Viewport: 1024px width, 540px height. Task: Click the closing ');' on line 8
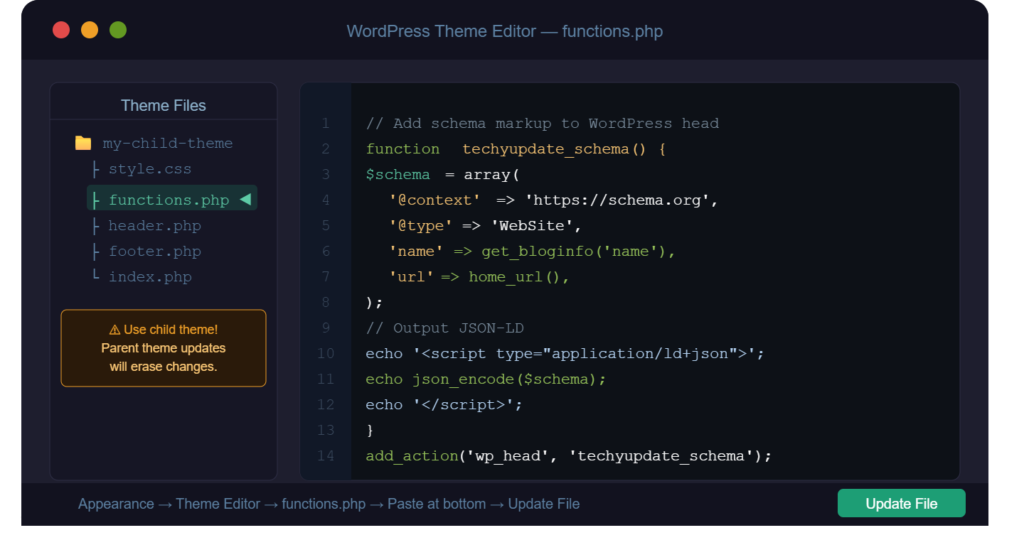click(374, 302)
